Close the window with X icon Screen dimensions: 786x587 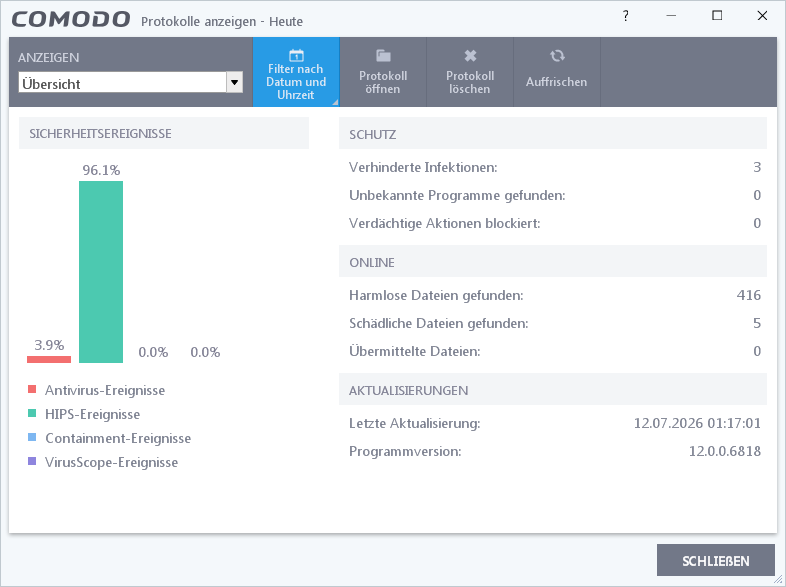(x=762, y=16)
